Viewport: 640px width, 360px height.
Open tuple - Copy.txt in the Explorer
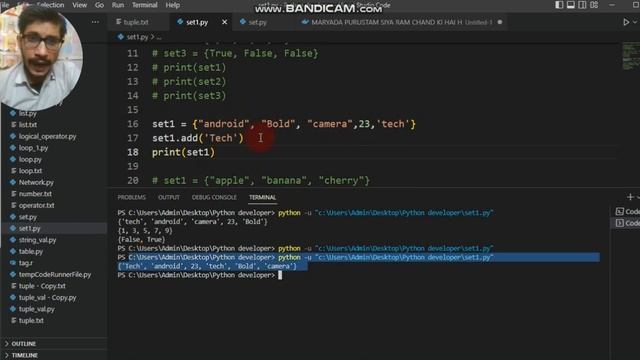[x=42, y=286]
